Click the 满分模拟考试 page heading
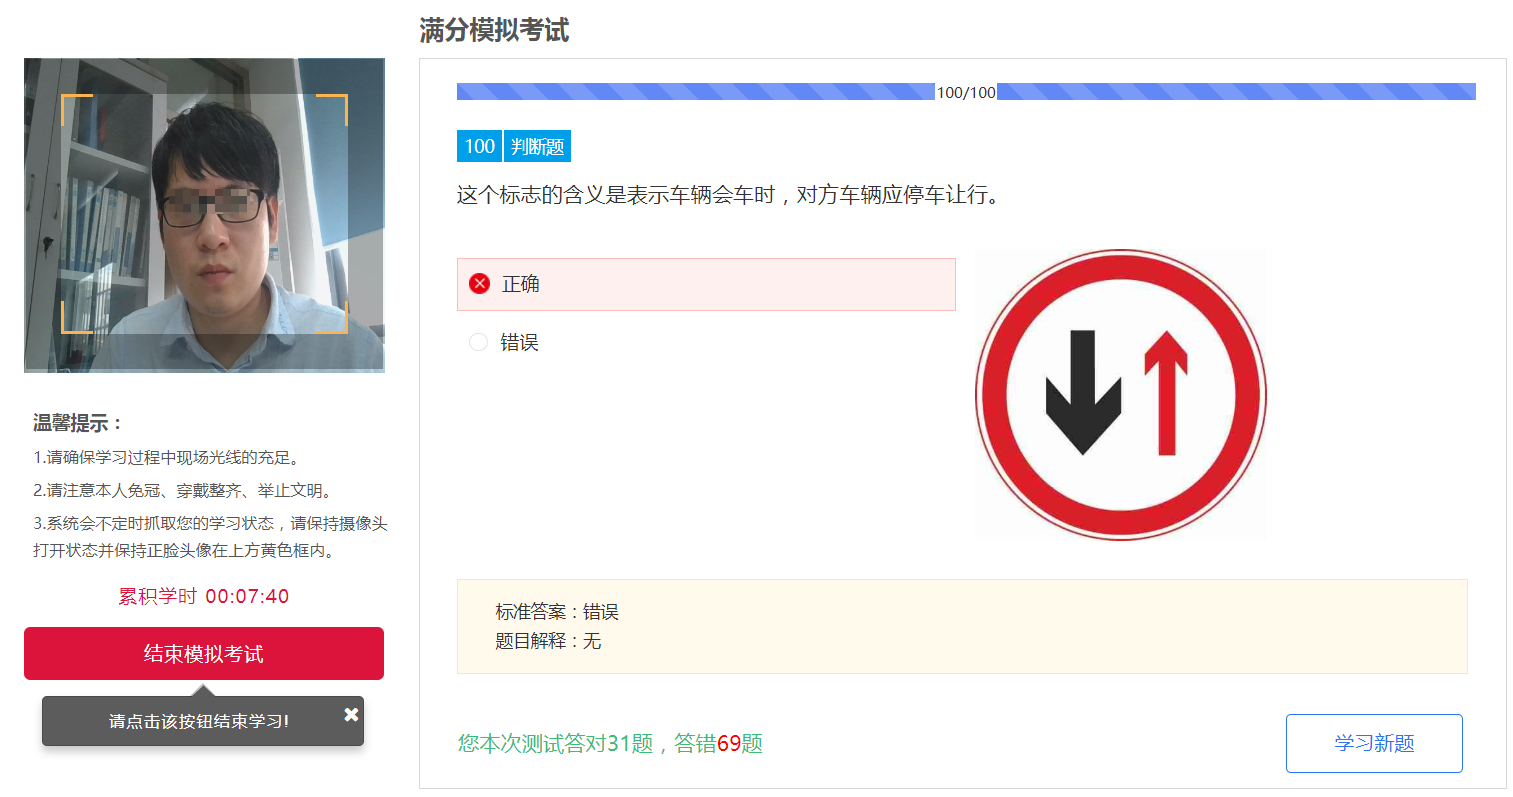Viewport: 1513px width, 797px height. pyautogui.click(x=494, y=31)
